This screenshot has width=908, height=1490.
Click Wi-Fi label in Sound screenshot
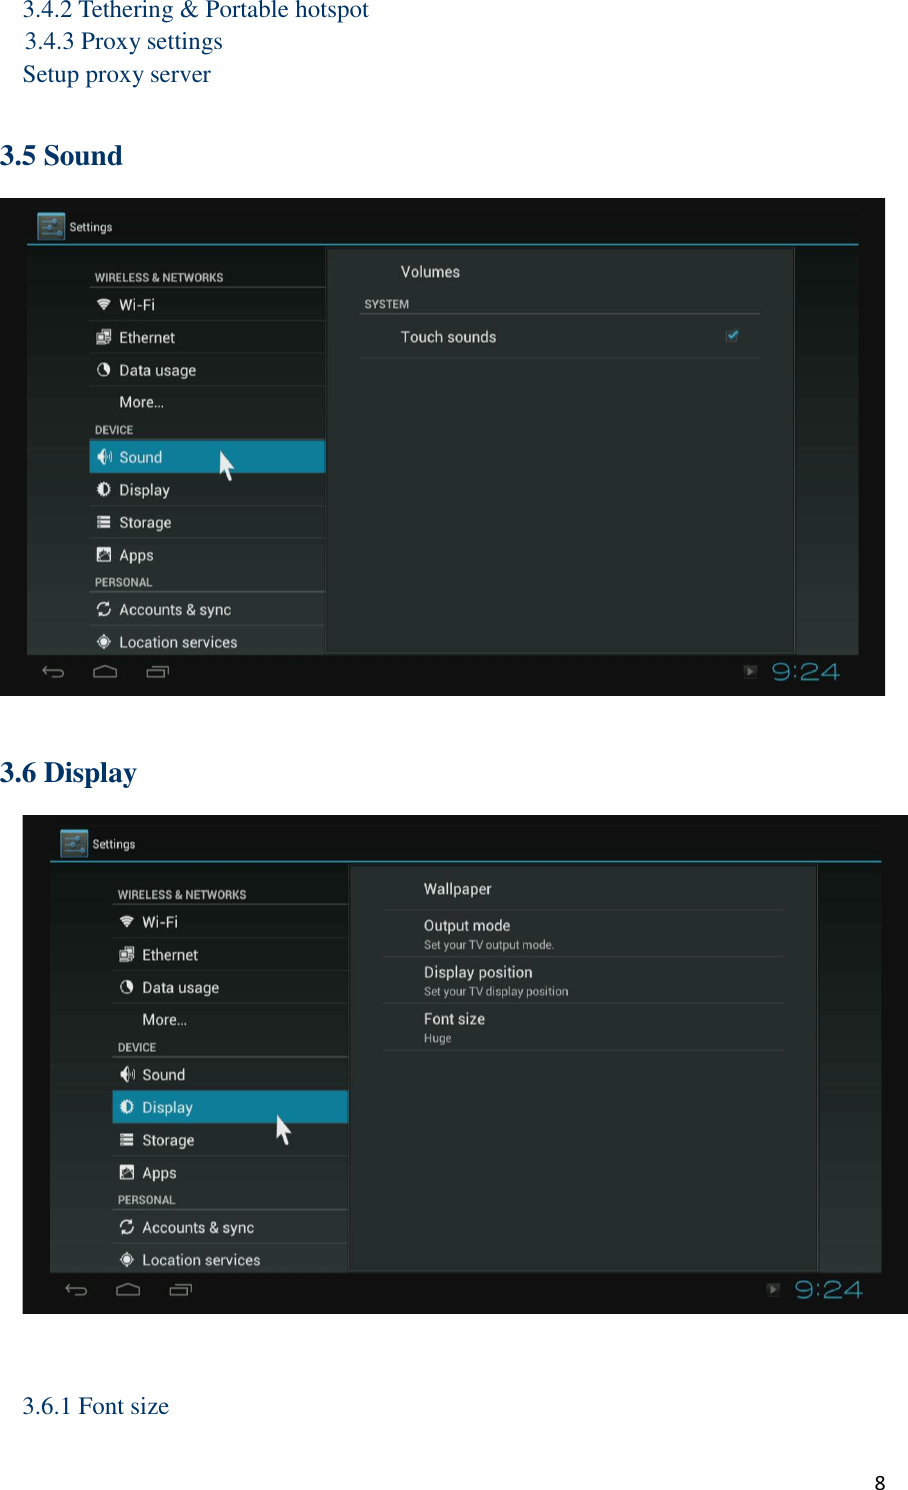[x=137, y=305]
